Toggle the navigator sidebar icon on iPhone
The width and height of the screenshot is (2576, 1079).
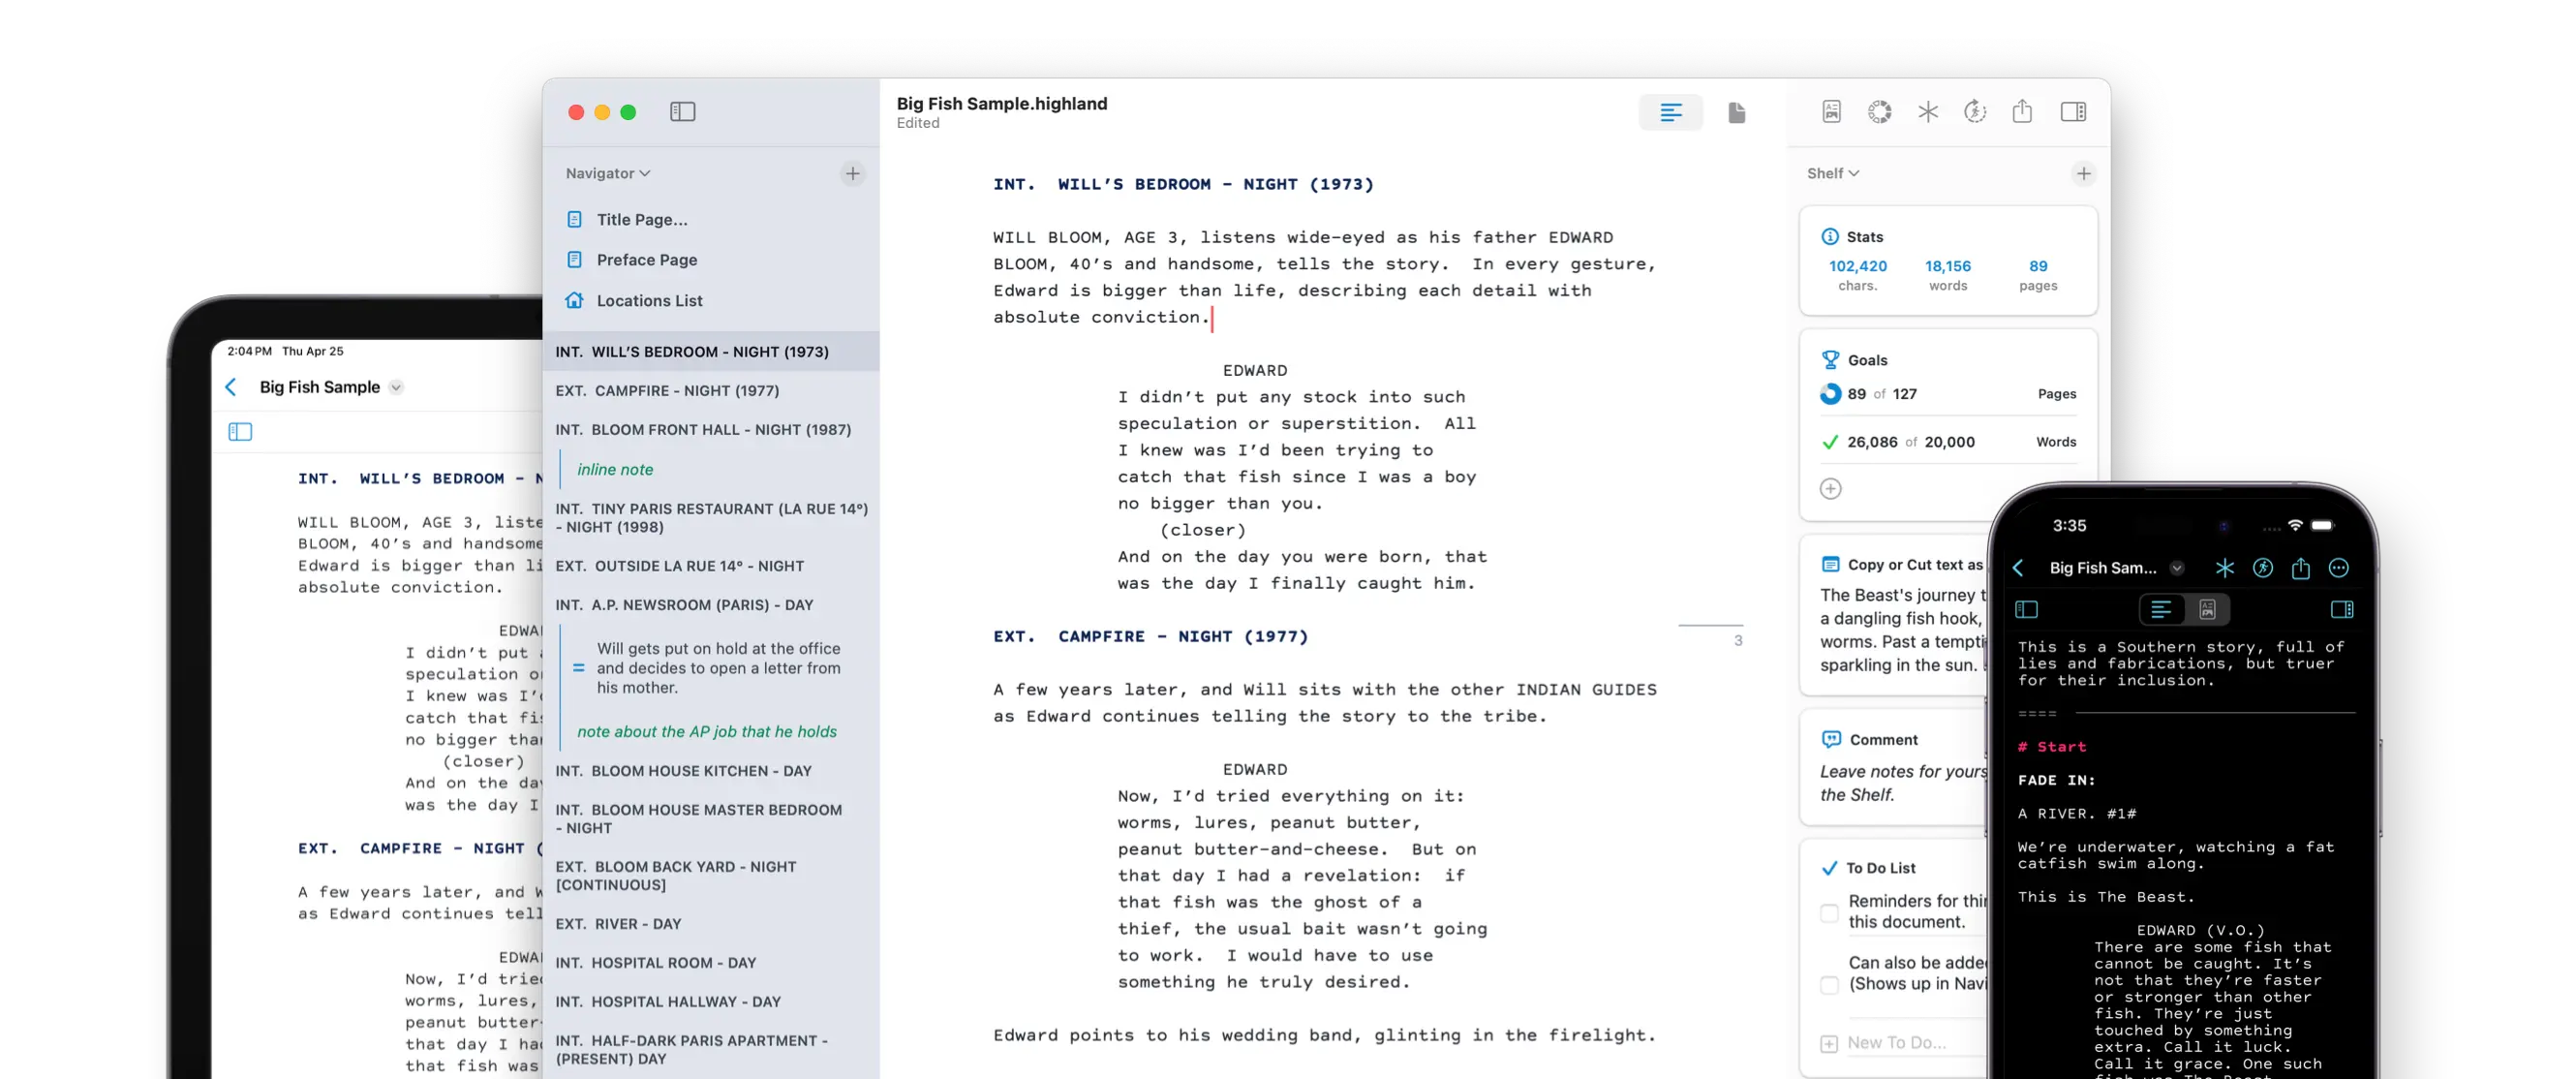click(x=2026, y=609)
